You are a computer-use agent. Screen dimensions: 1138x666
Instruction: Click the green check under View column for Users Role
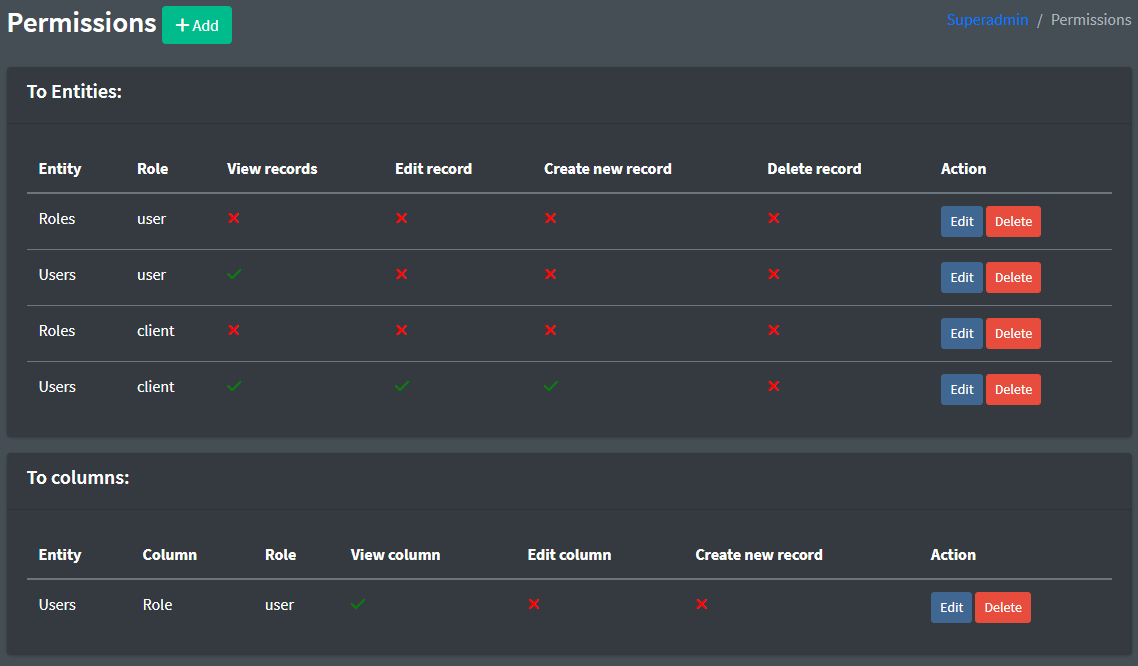(x=357, y=604)
